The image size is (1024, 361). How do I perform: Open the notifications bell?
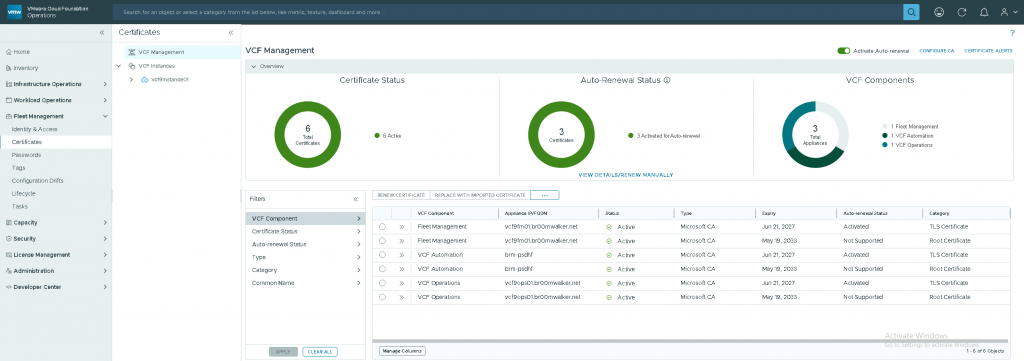[x=984, y=12]
